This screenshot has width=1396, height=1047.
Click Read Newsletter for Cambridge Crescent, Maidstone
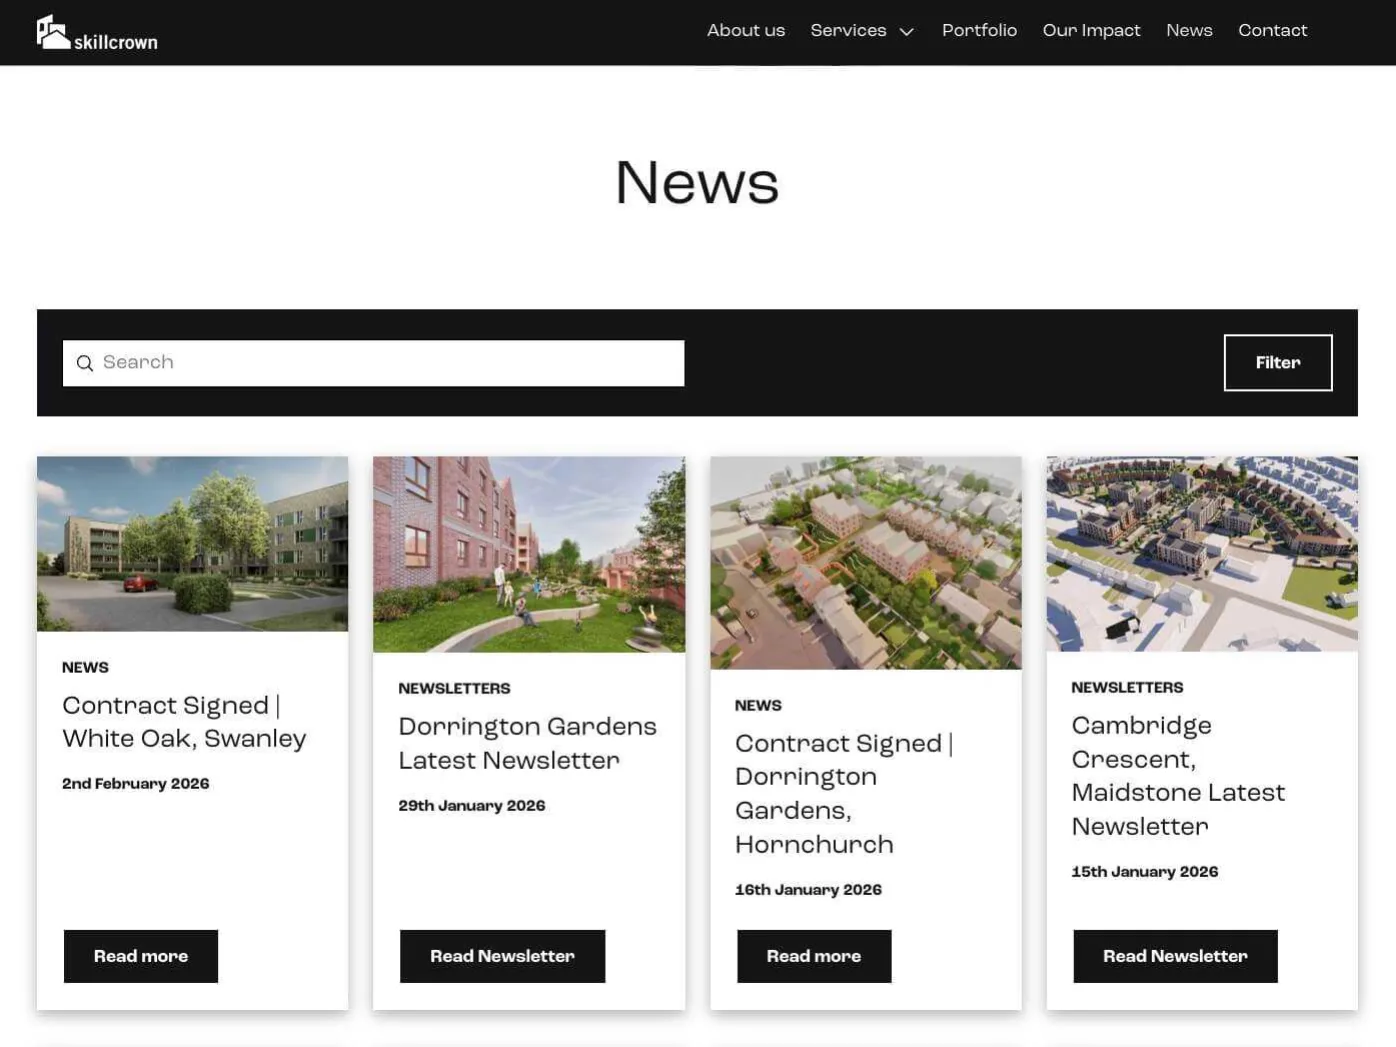(x=1174, y=956)
